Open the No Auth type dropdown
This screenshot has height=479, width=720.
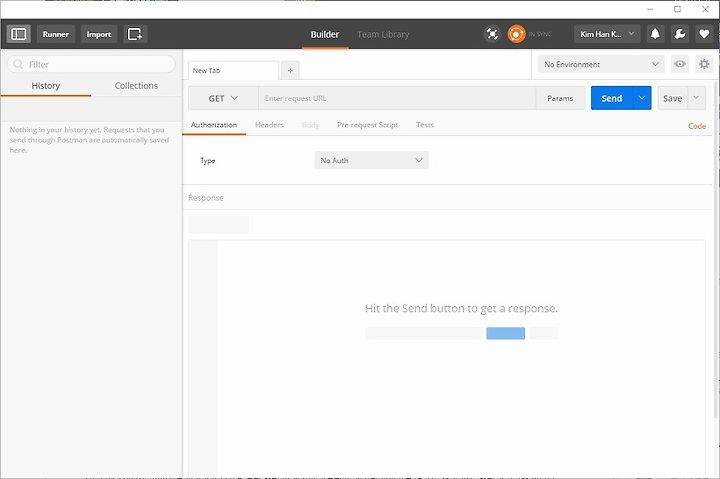[x=371, y=160]
